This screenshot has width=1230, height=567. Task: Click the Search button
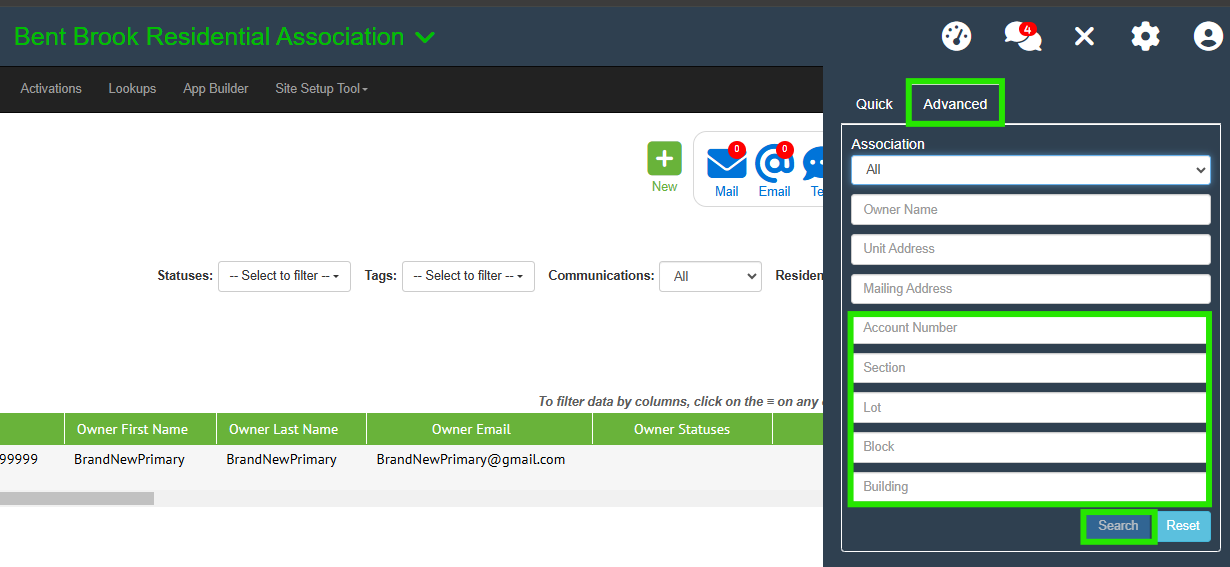click(1118, 526)
